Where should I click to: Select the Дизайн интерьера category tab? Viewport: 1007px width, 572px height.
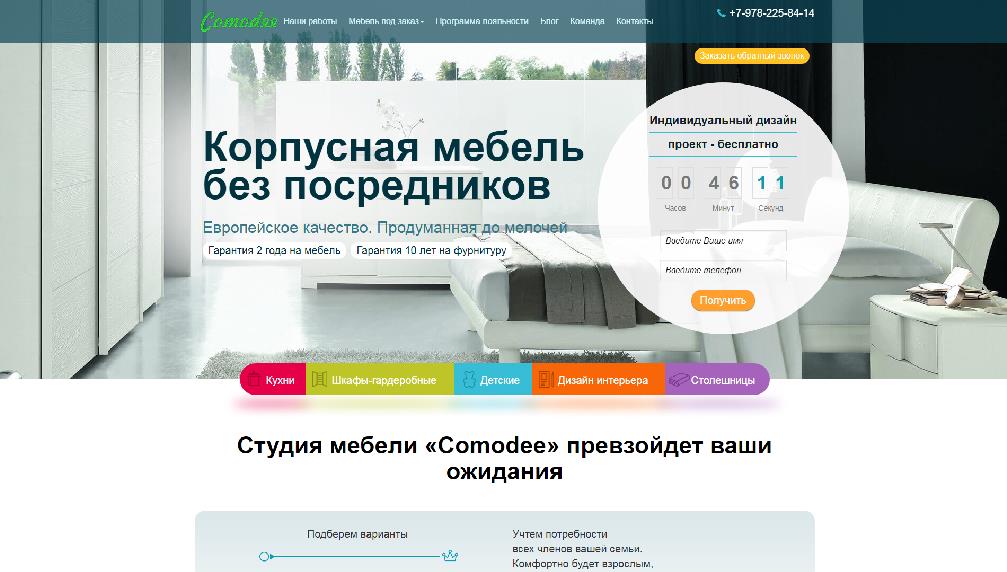click(598, 379)
